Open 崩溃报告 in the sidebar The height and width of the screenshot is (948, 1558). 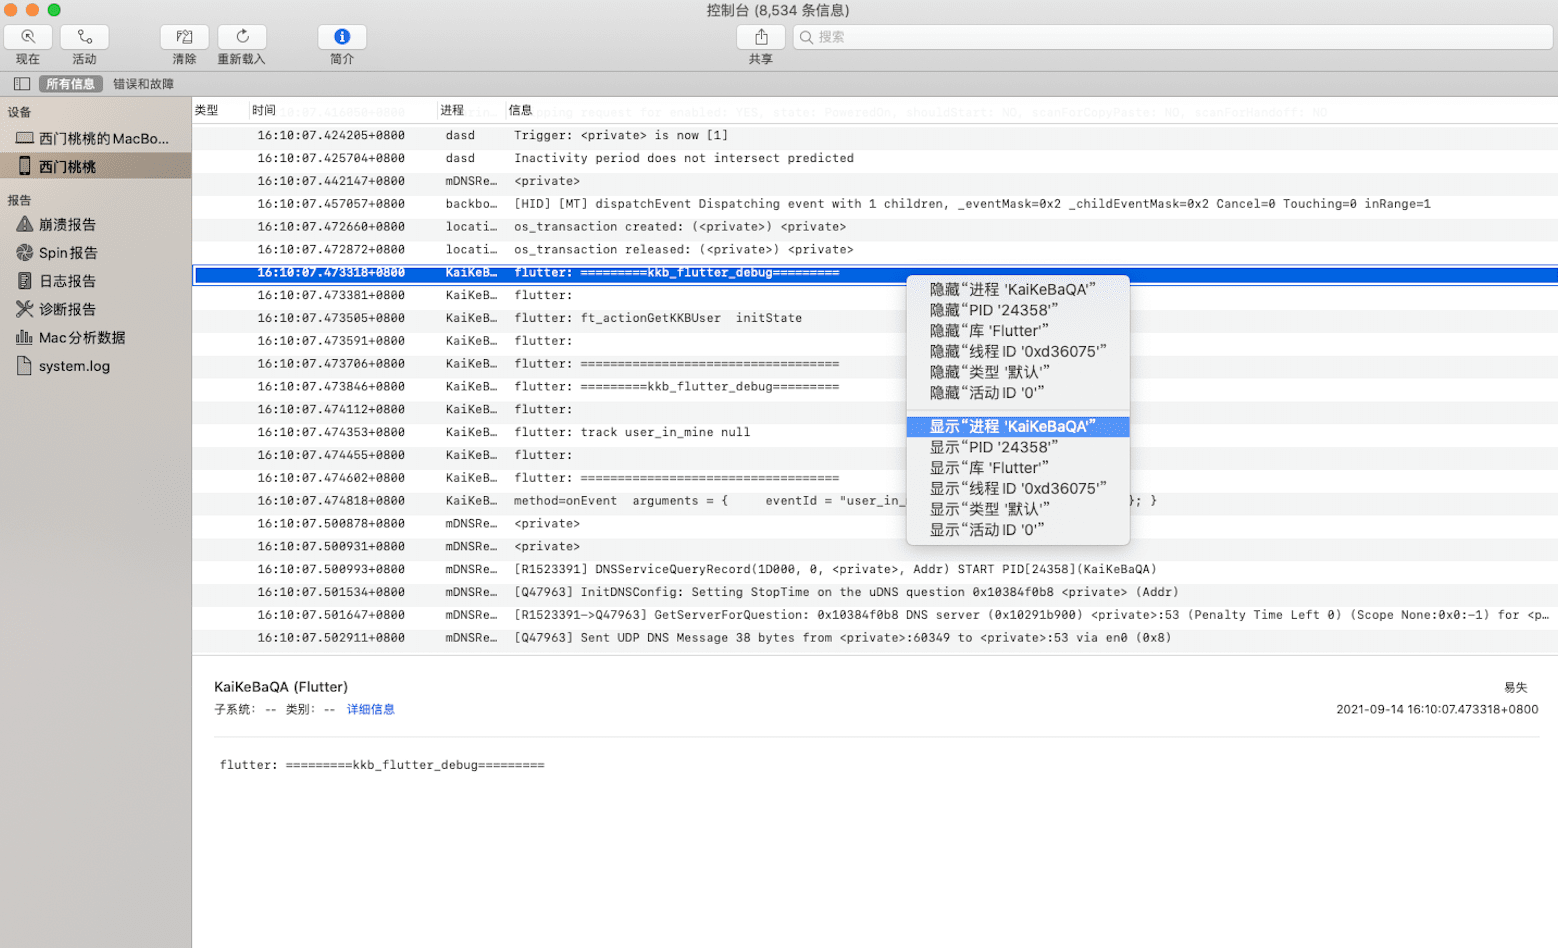67,225
